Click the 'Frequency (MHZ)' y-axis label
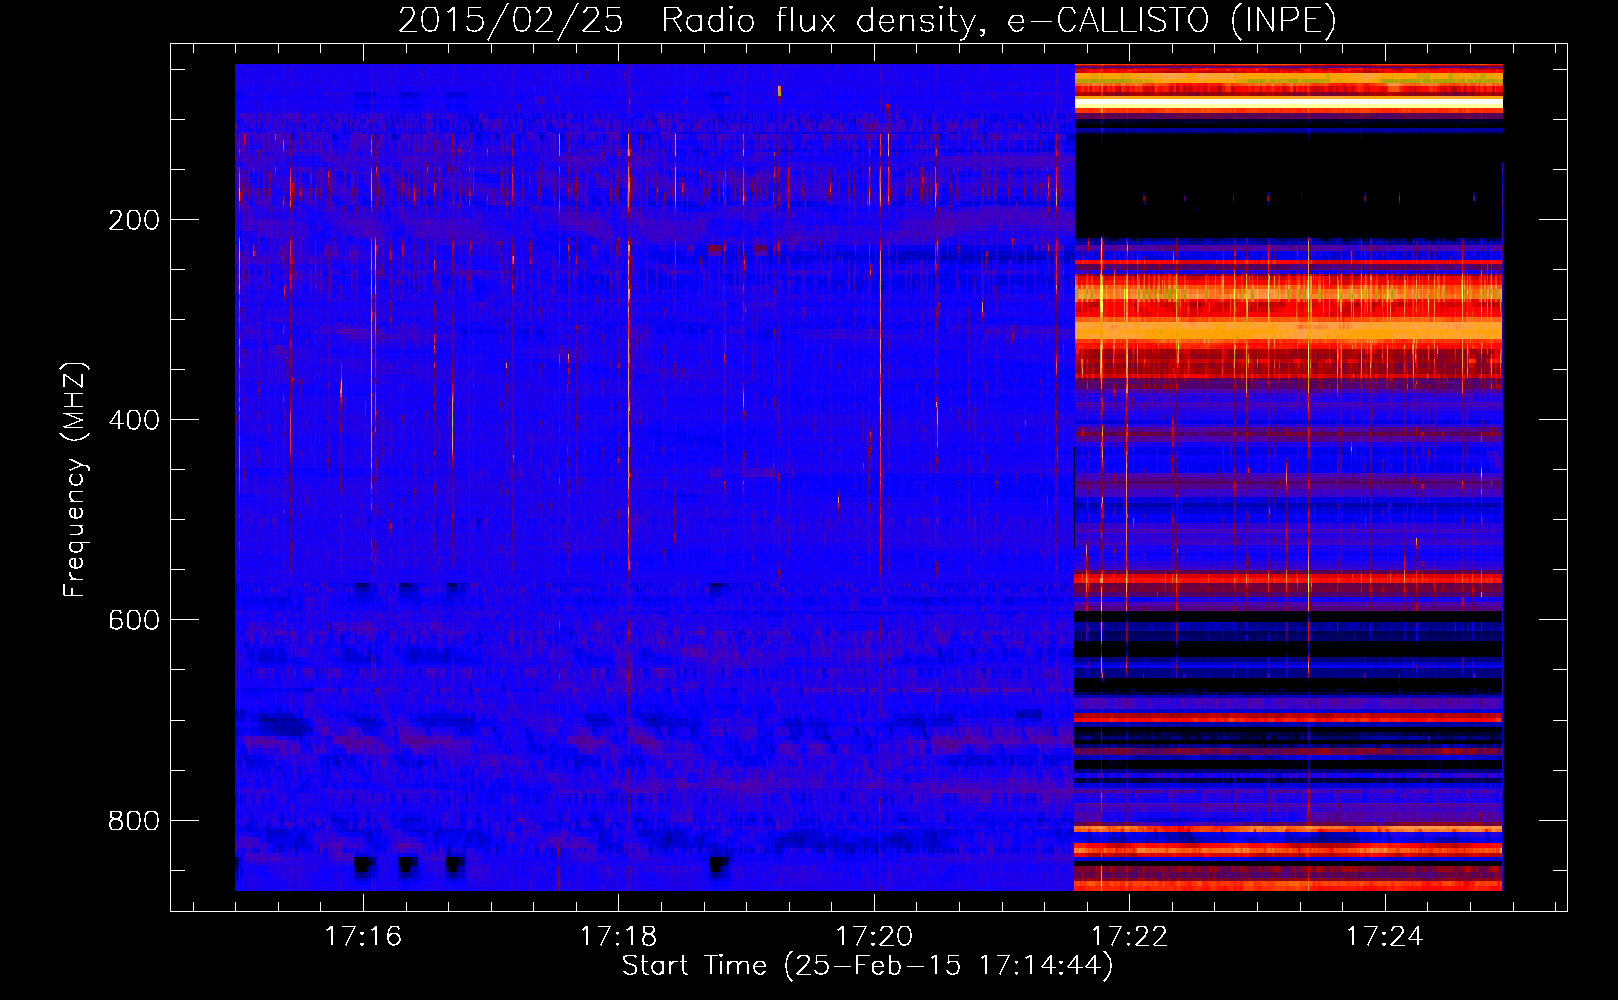The image size is (1618, 1000). [75, 480]
